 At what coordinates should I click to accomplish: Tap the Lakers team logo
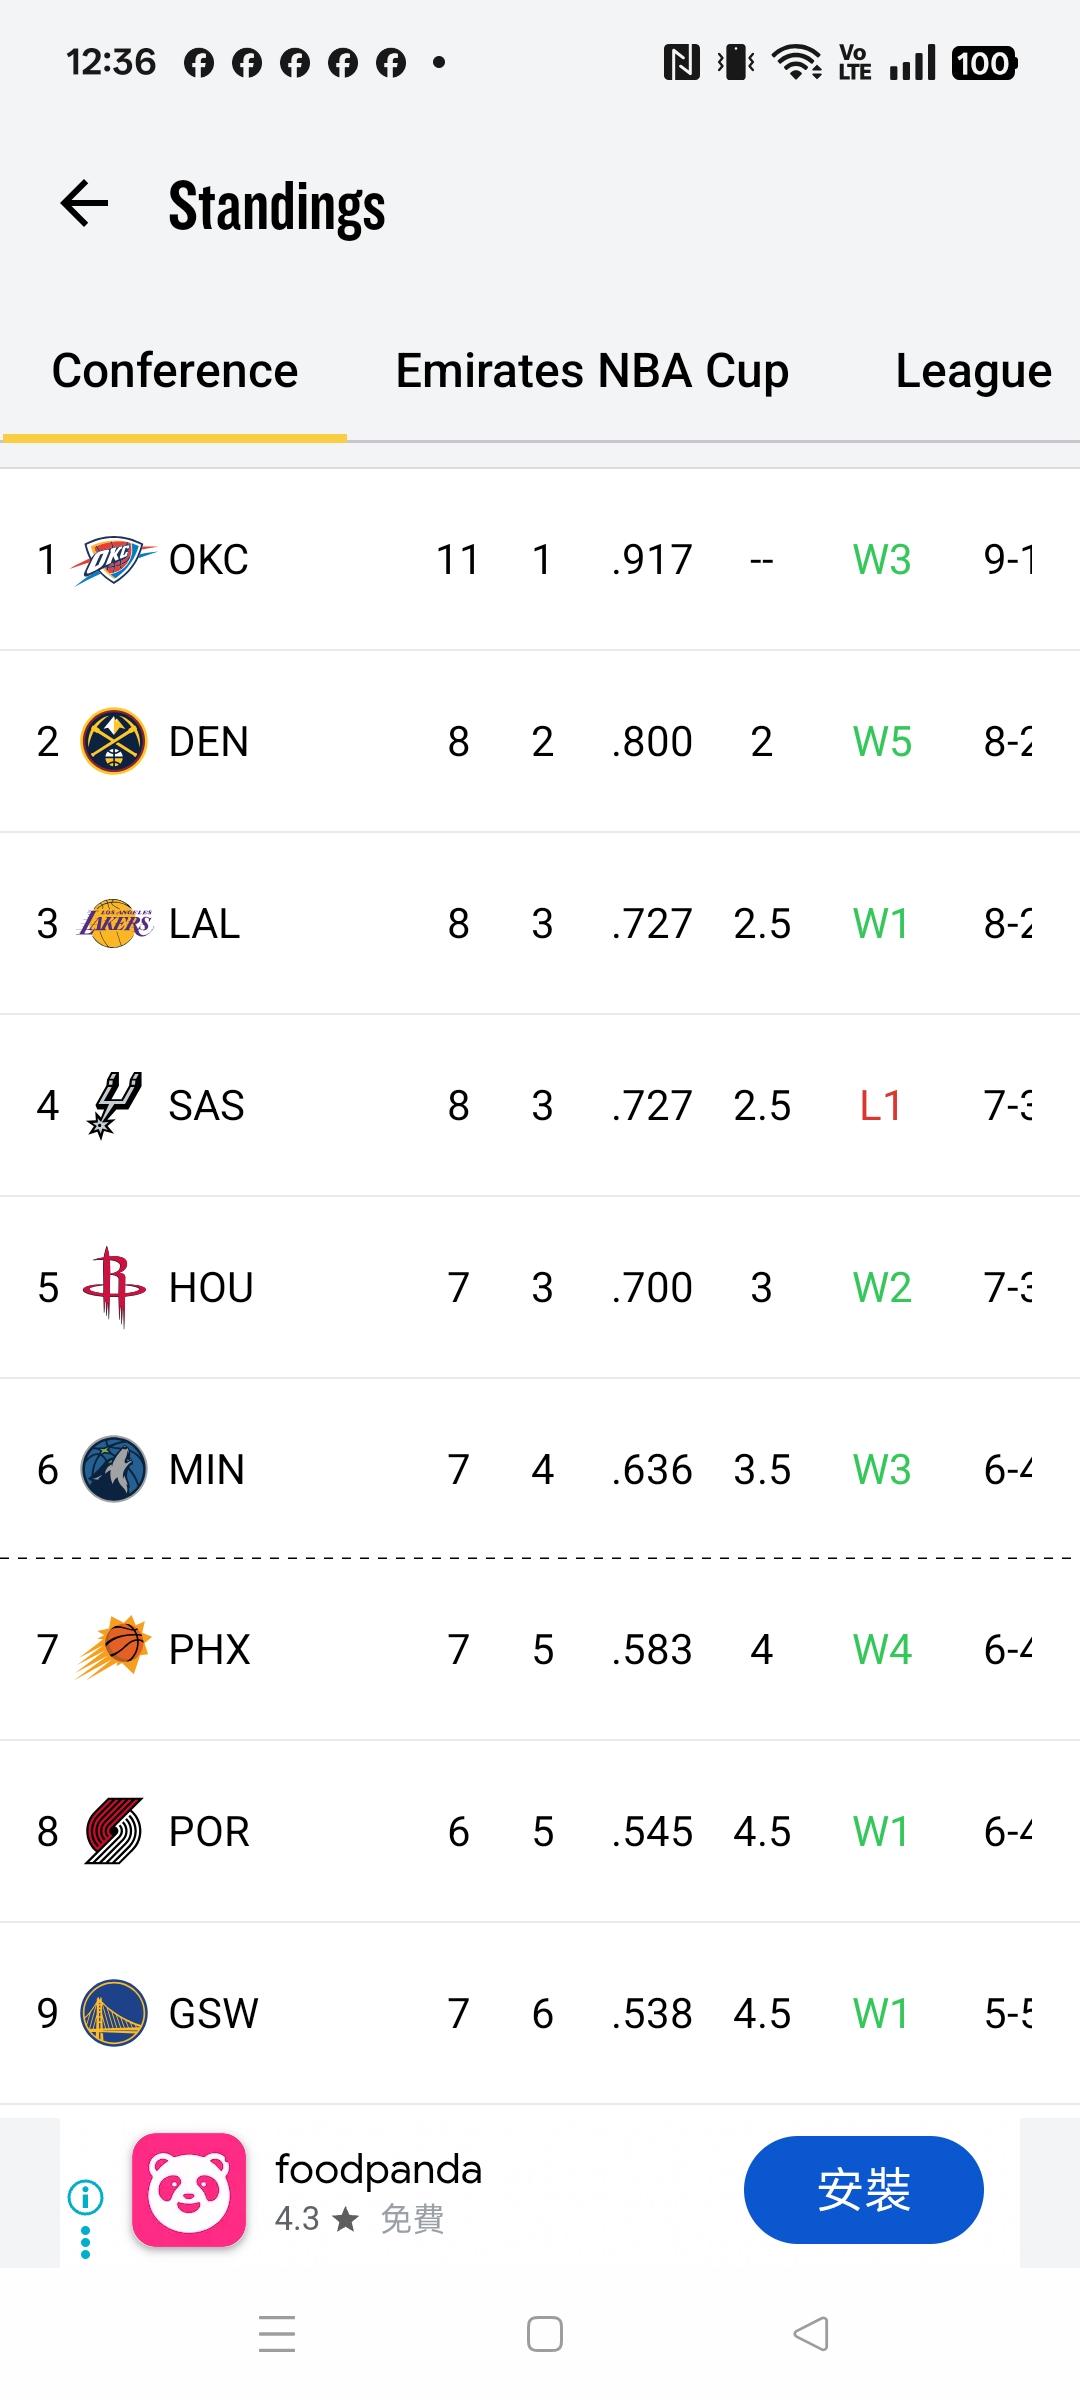coord(114,924)
